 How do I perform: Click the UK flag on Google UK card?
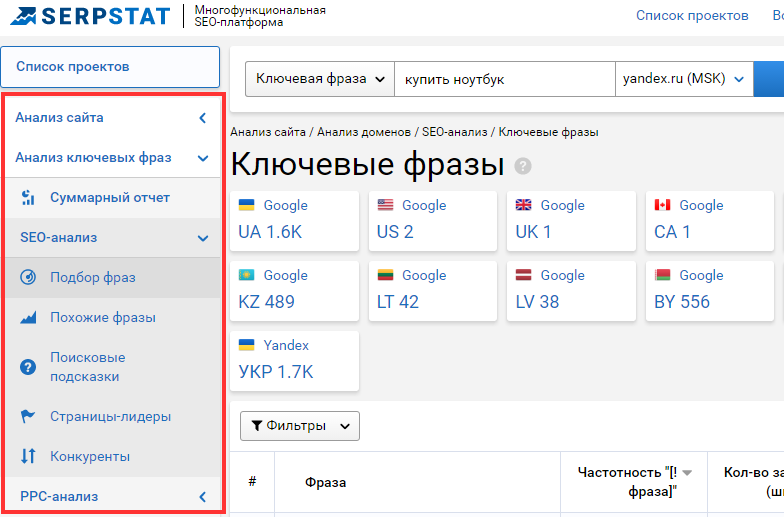click(x=524, y=204)
